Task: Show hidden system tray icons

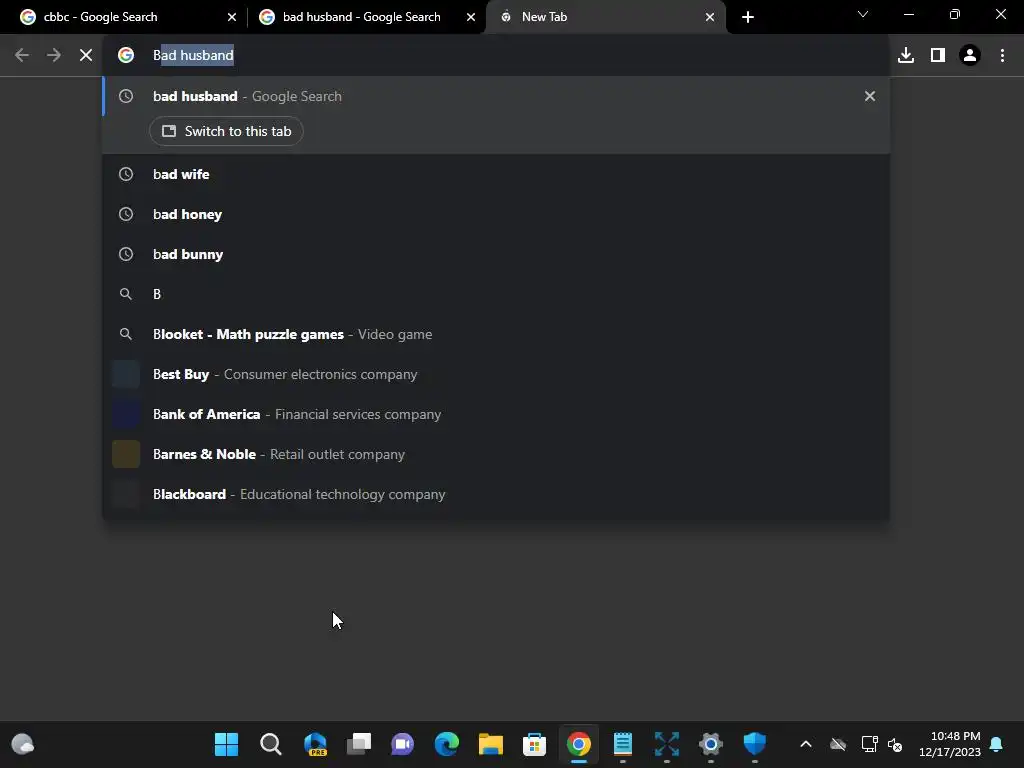Action: tap(806, 744)
